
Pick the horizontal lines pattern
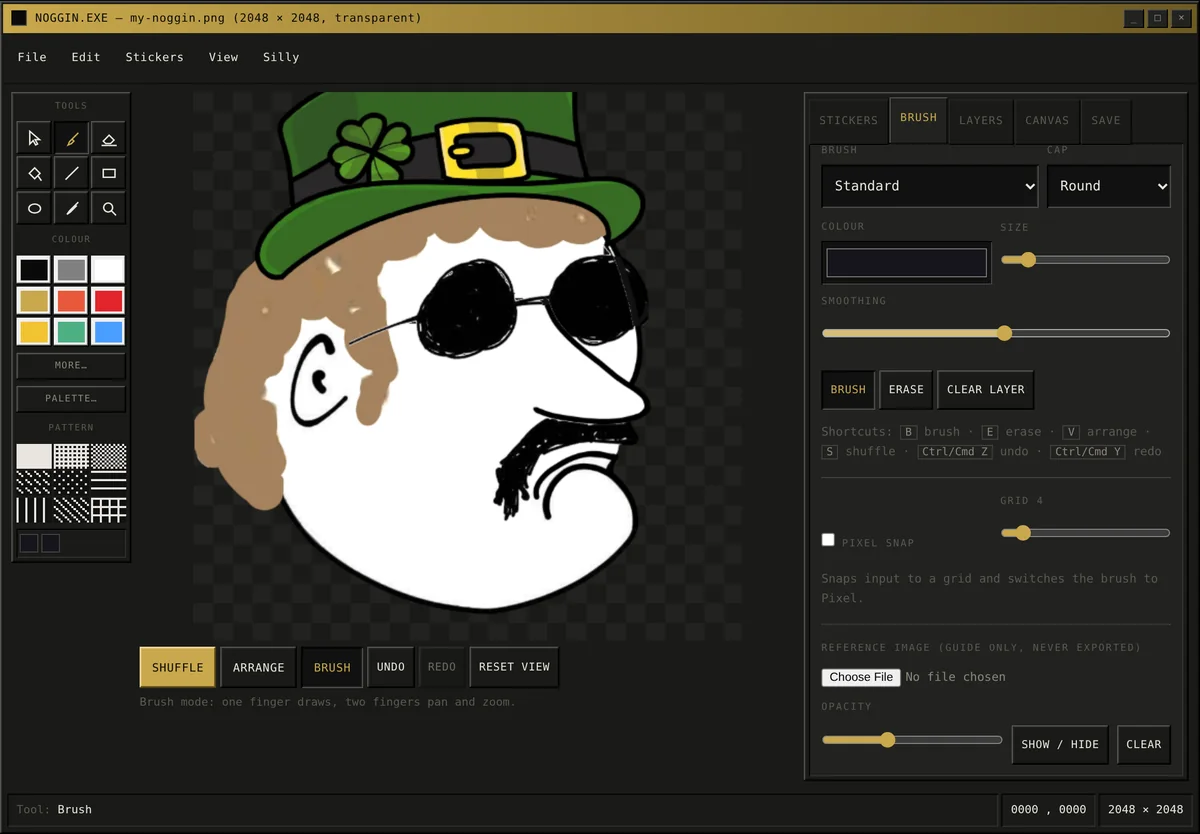point(109,483)
